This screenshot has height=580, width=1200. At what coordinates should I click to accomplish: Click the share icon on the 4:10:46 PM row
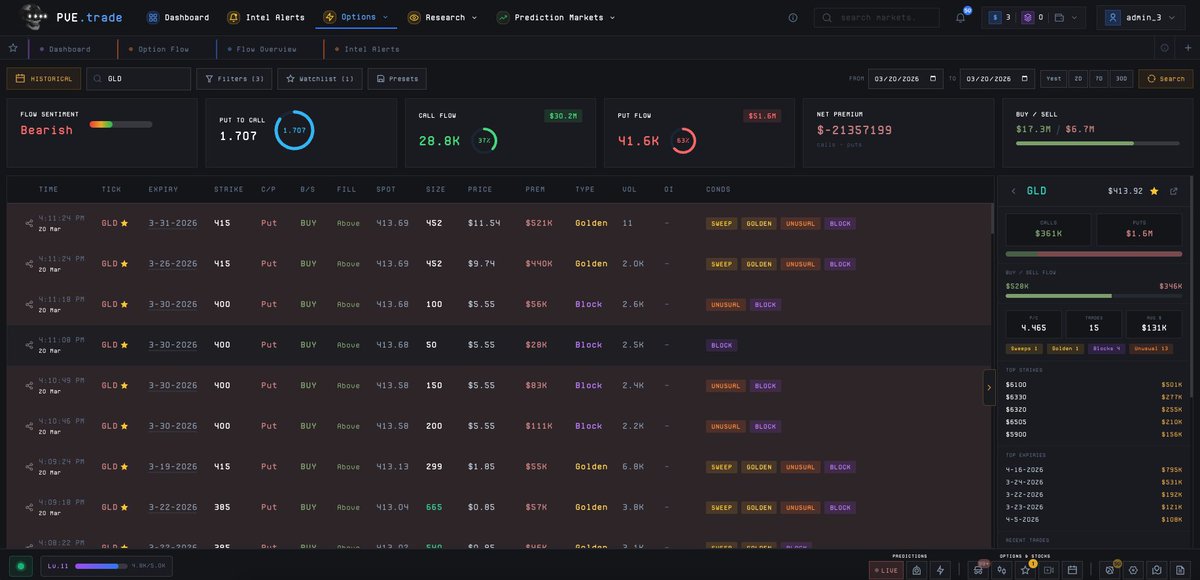pyautogui.click(x=29, y=426)
